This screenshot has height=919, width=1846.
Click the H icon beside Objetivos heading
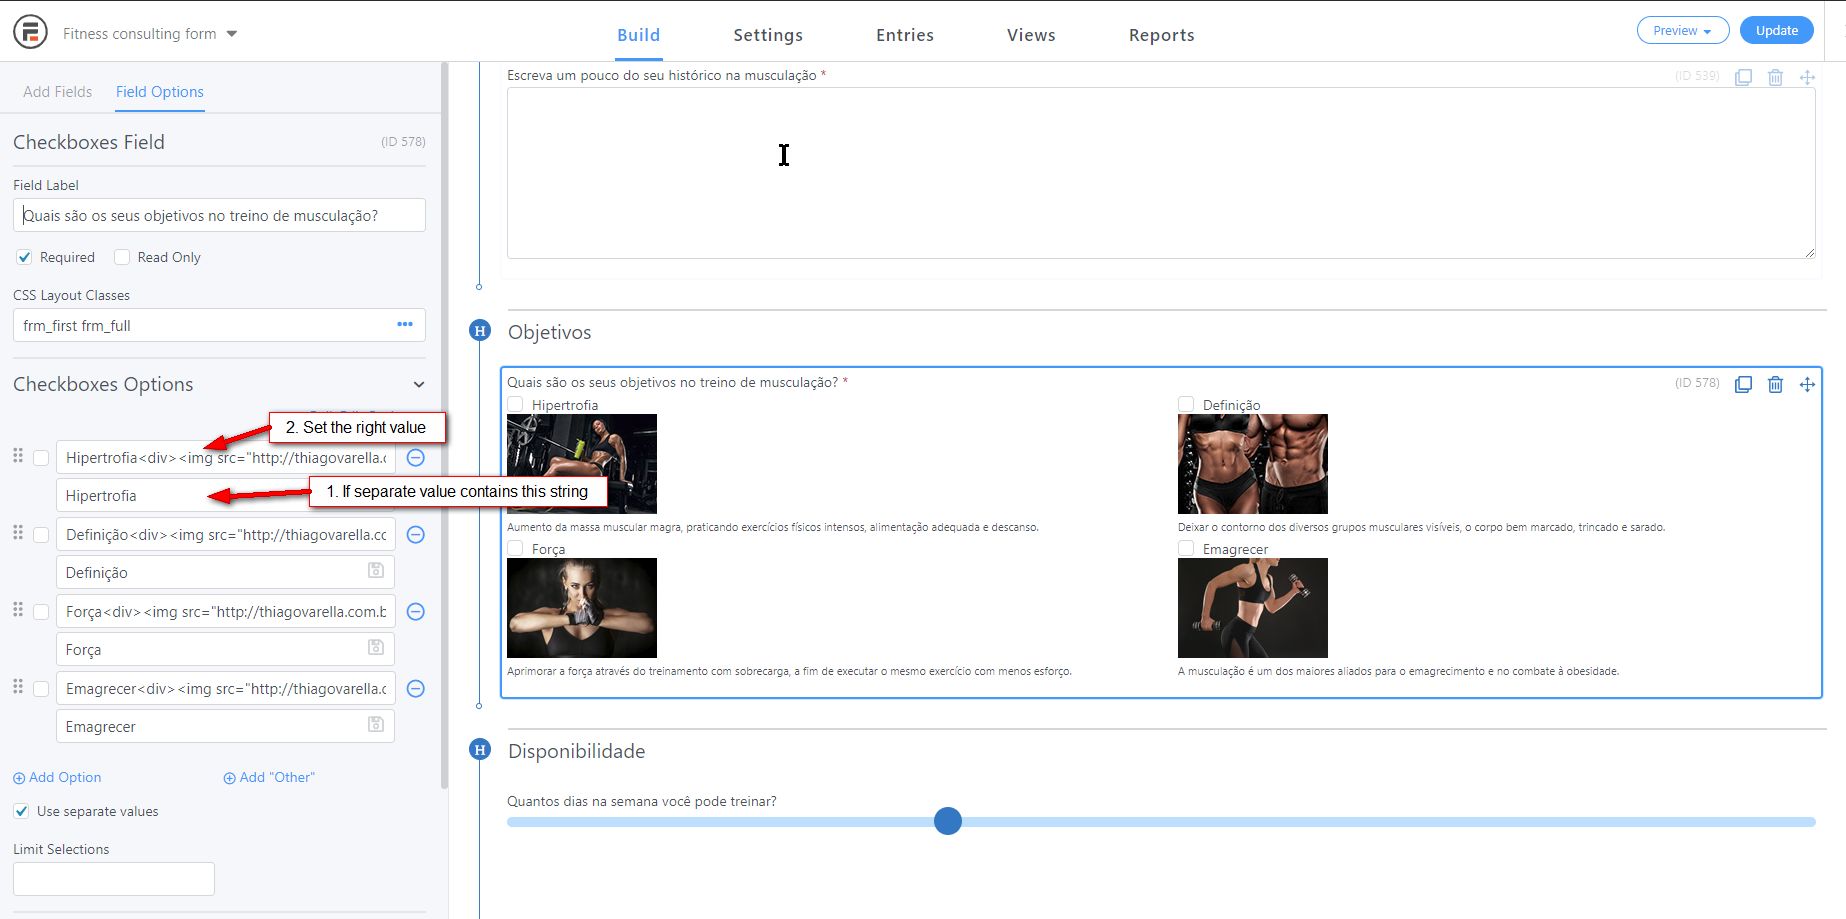[x=480, y=331]
